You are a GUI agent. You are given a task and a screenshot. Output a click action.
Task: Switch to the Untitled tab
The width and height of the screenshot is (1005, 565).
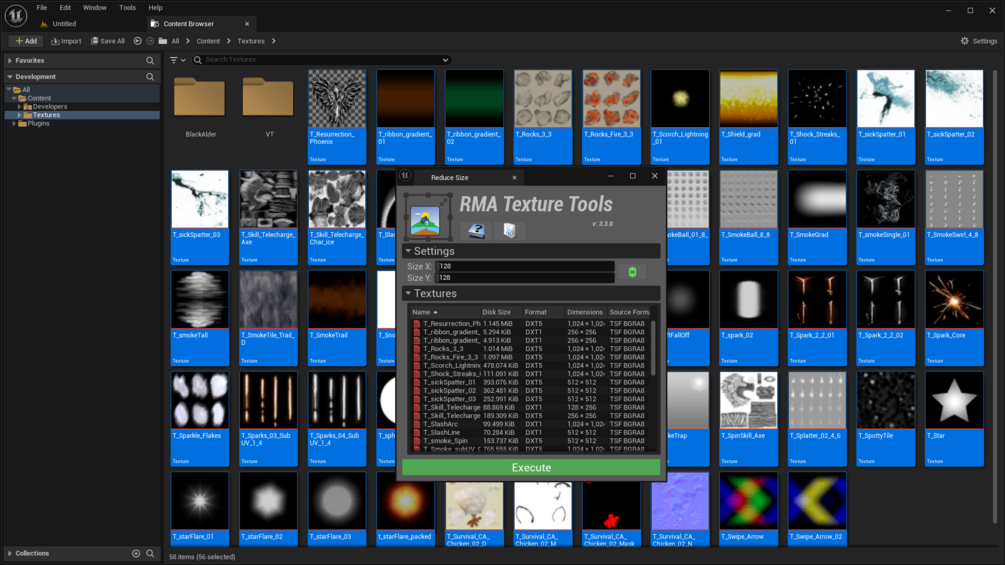tap(64, 24)
